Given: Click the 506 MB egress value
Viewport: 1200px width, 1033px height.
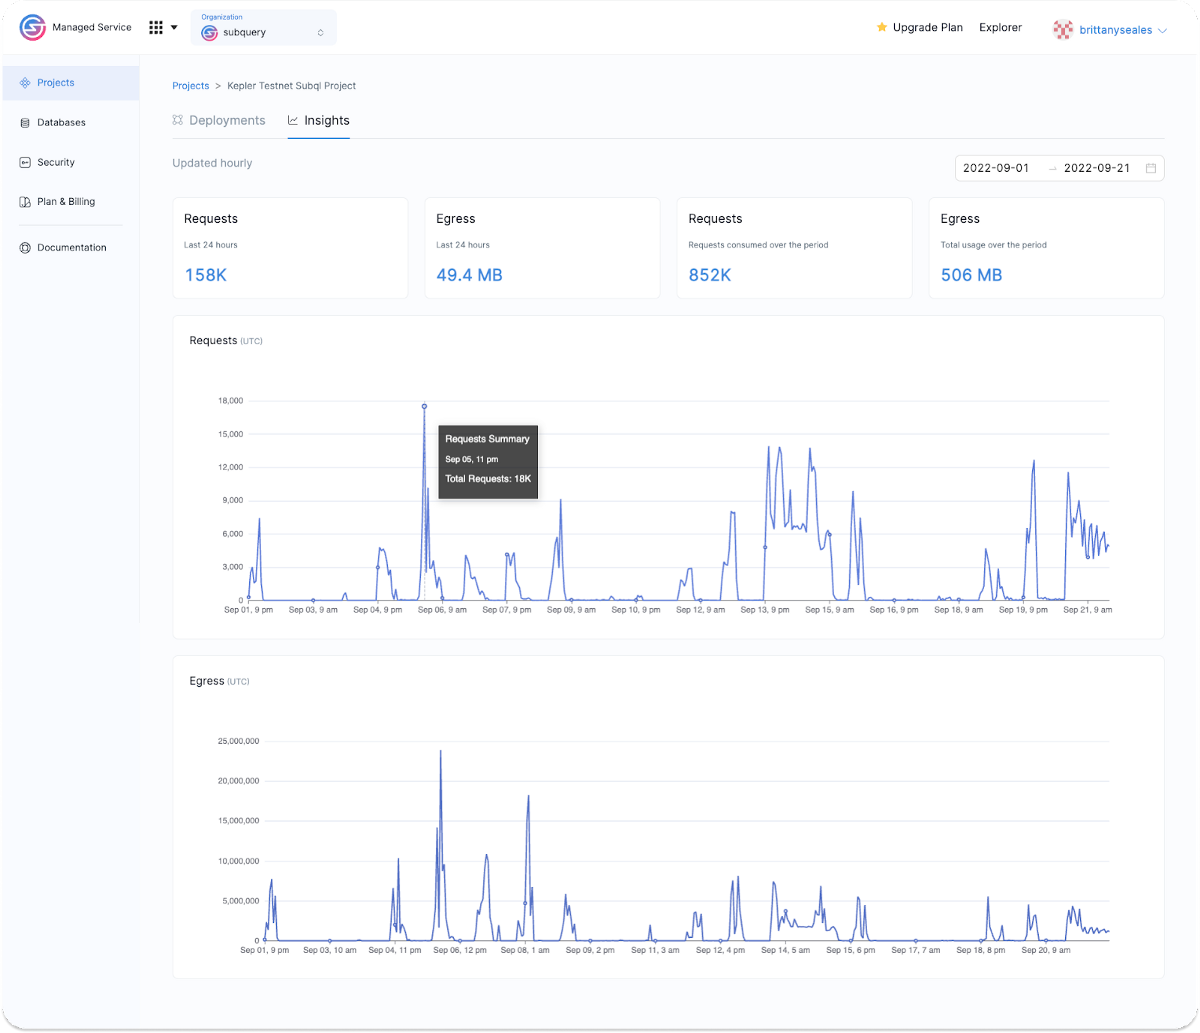Looking at the screenshot, I should [971, 275].
